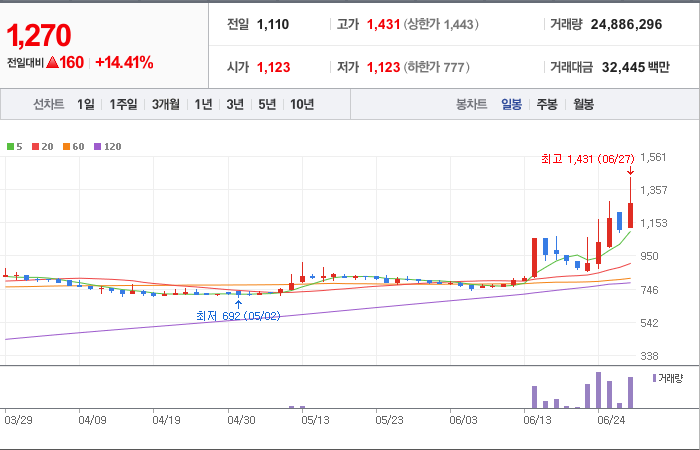Select the 일봉 candlestick chart

pyautogui.click(x=511, y=104)
